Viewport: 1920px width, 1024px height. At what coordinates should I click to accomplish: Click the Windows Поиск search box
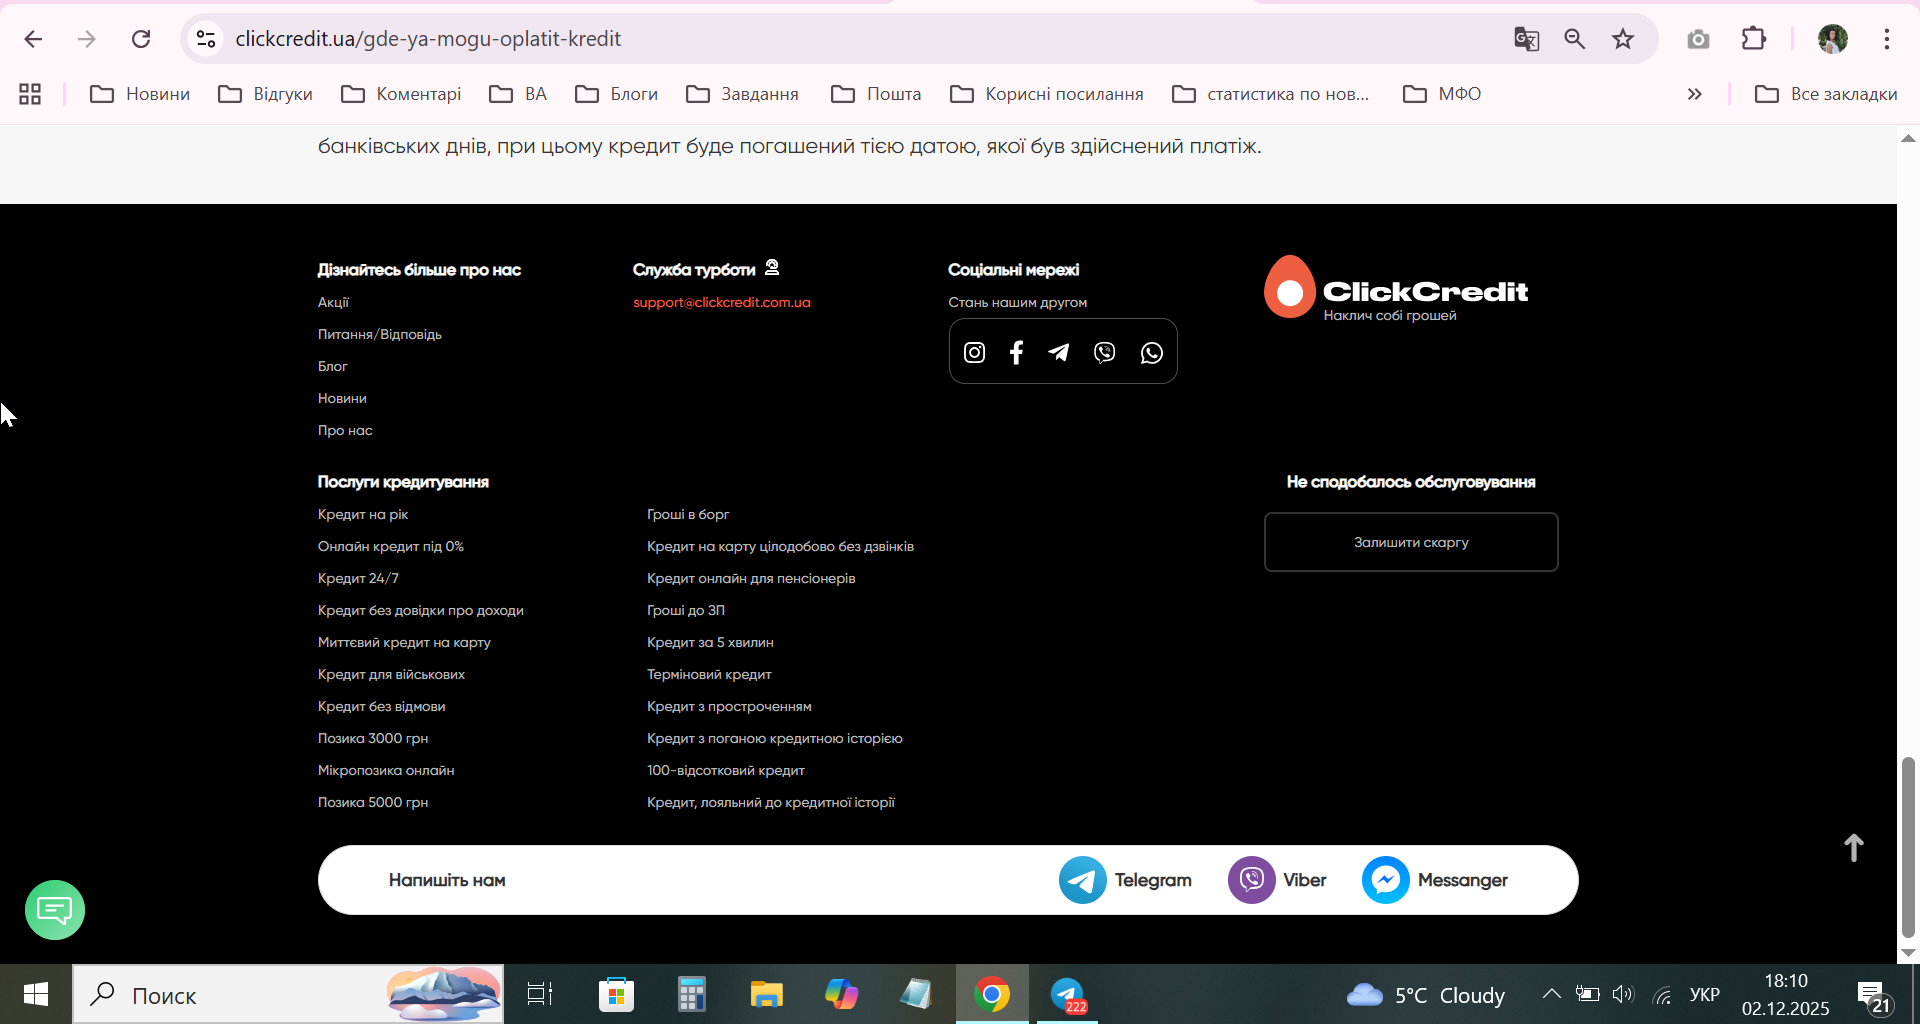point(288,994)
